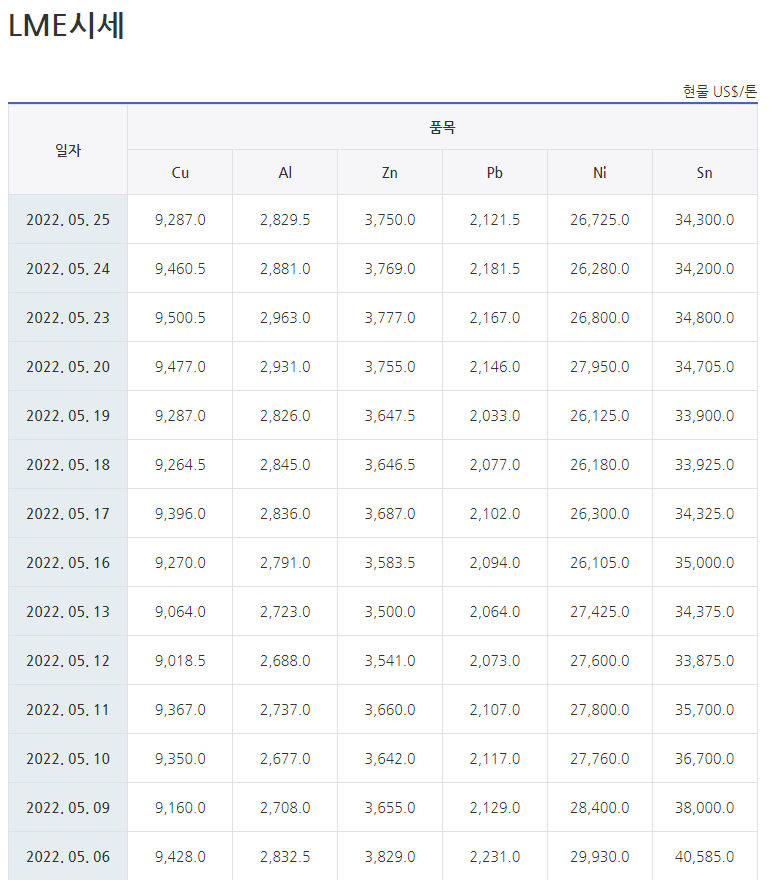Image resolution: width=769 pixels, height=880 pixels.
Task: Click the date cell 2022. 05. 23
Action: (68, 318)
